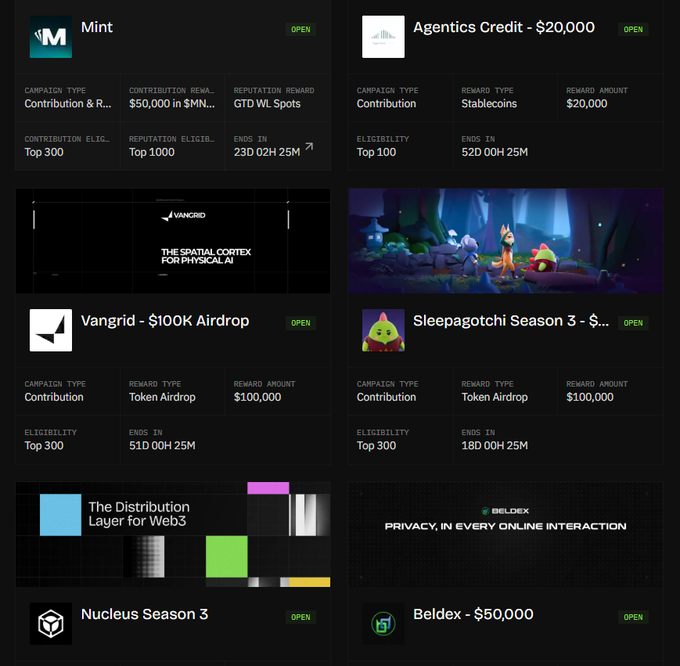Click the OPEN badge on Beldex card
This screenshot has width=680, height=666.
click(633, 617)
